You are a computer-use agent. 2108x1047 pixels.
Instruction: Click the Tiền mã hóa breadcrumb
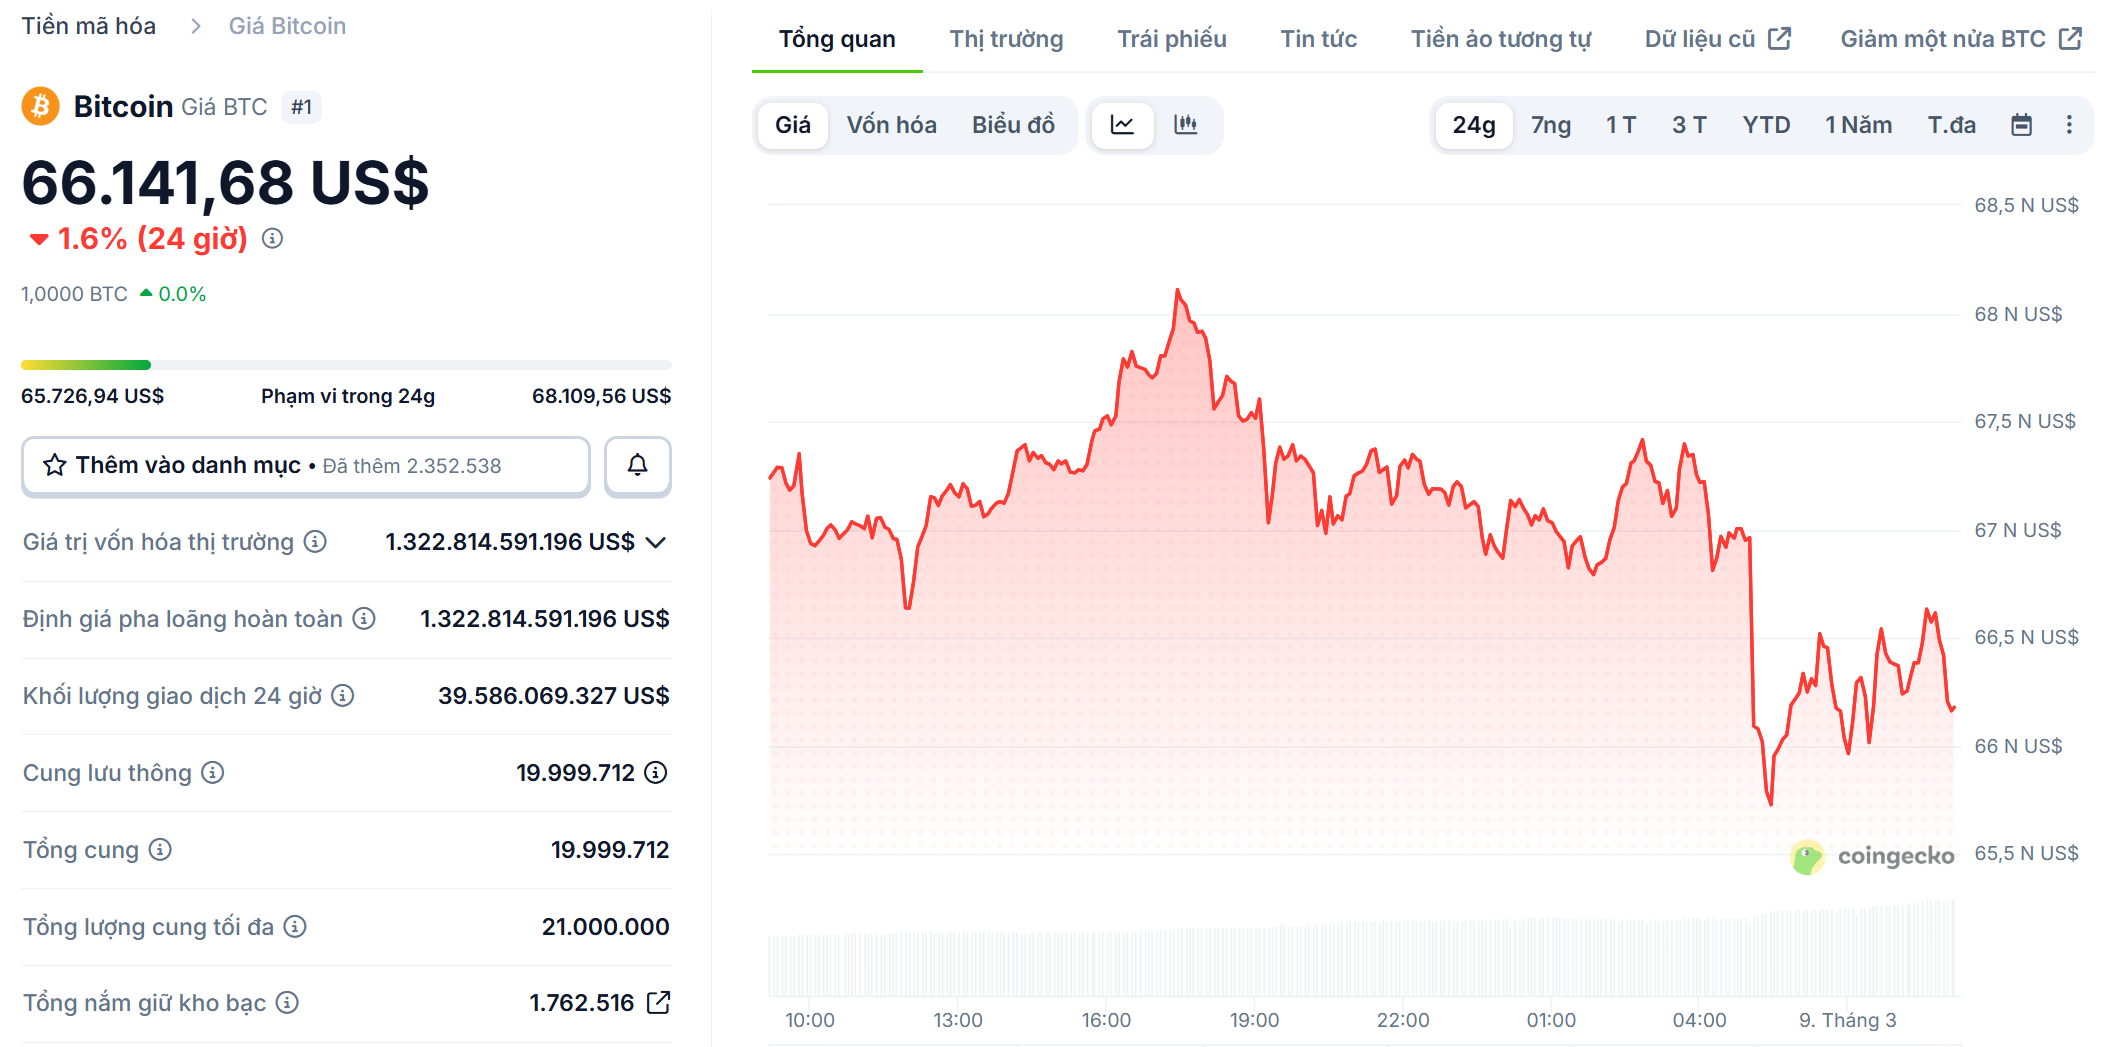click(x=88, y=25)
